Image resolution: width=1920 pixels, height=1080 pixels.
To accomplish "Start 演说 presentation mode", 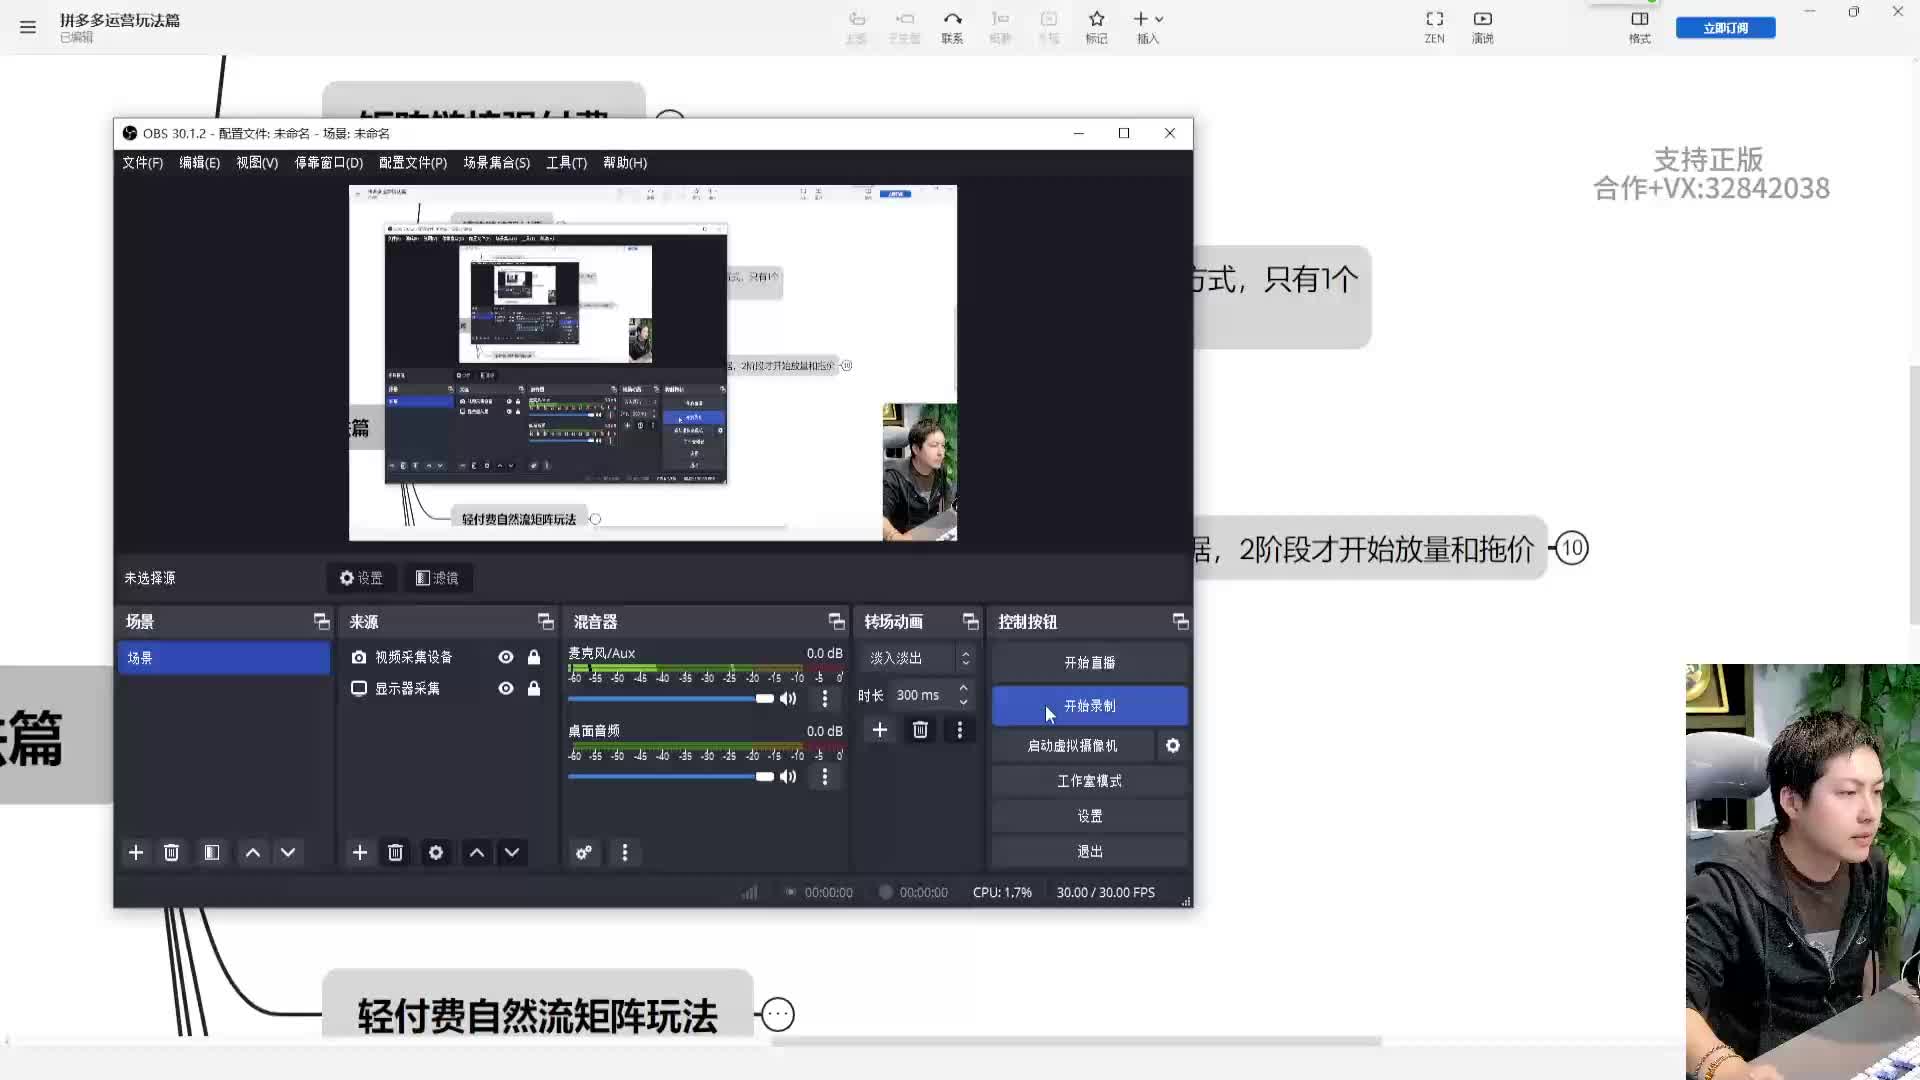I will [x=1483, y=27].
